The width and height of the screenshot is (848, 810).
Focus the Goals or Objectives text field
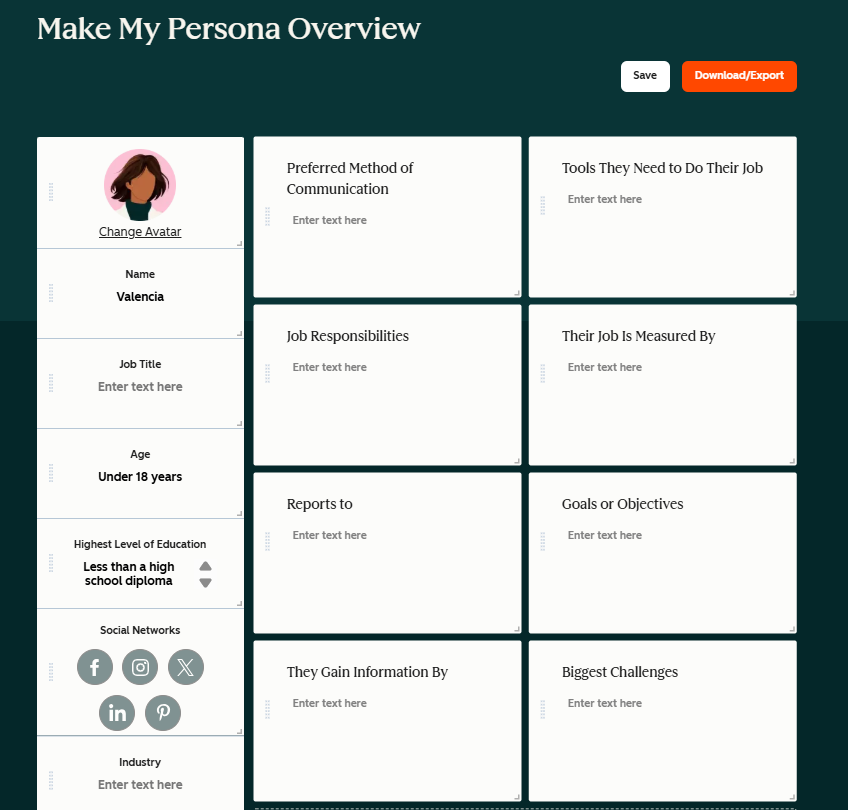pyautogui.click(x=605, y=535)
